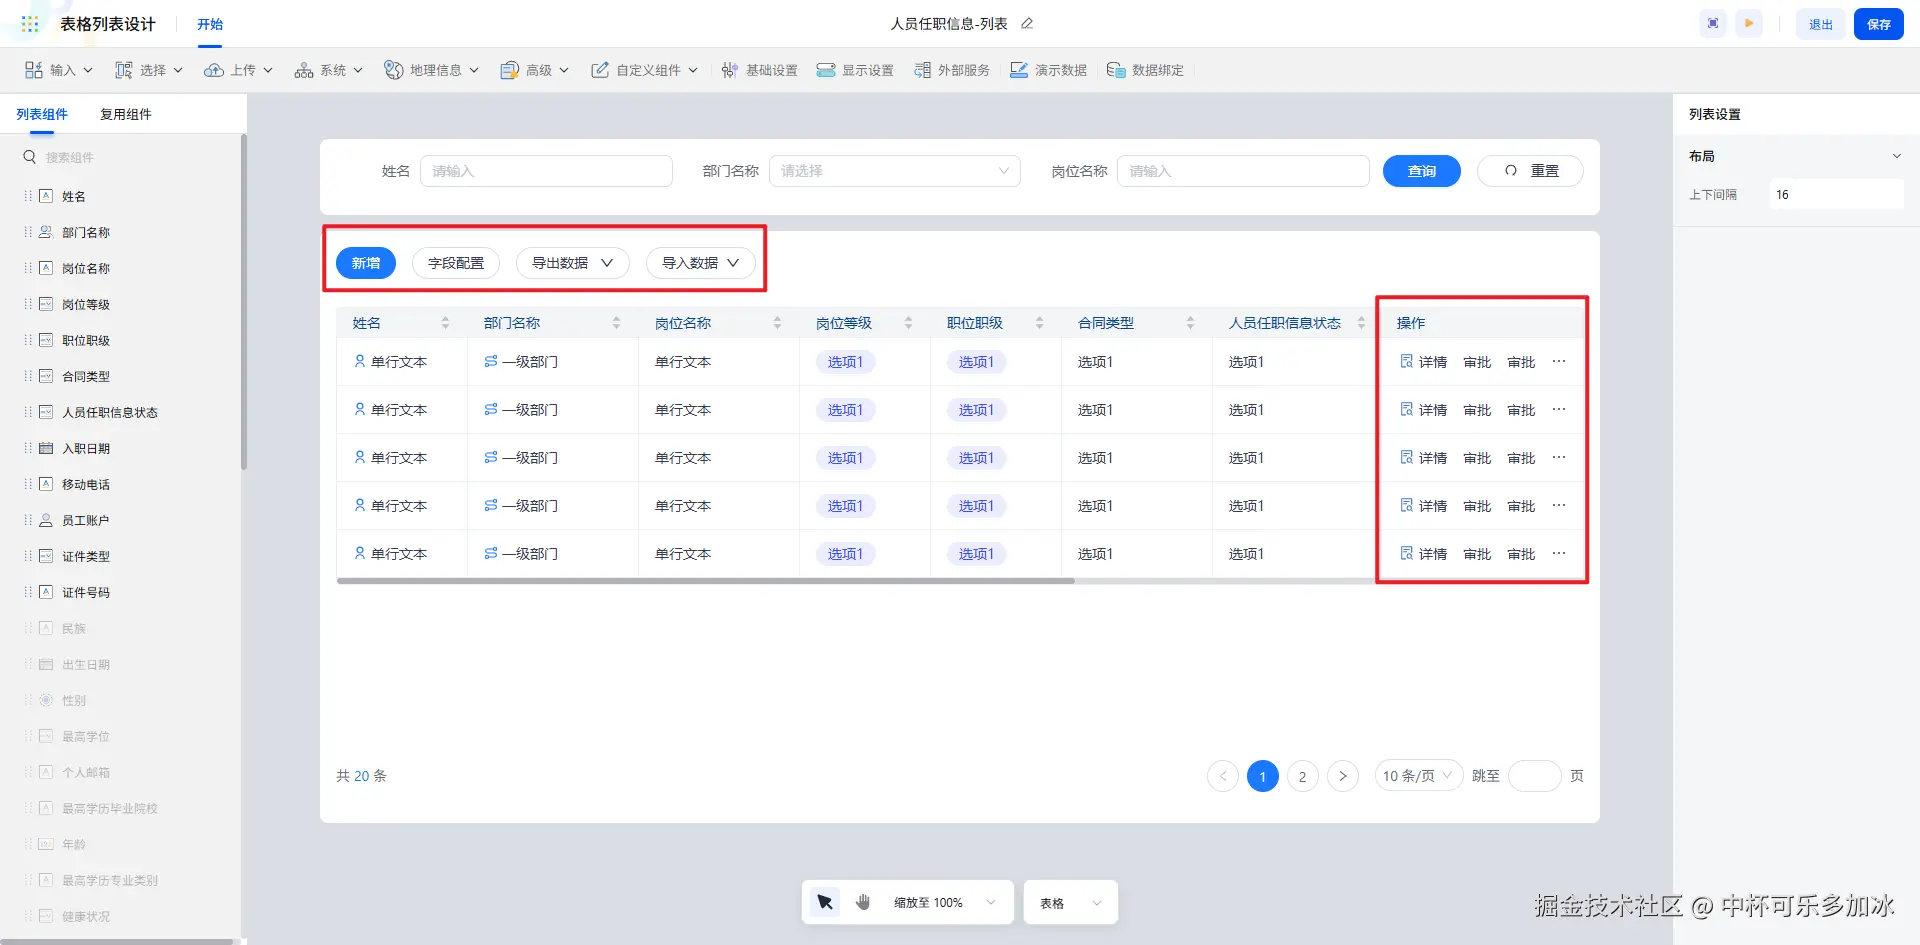Switch to the 复用组件 tab
Image resolution: width=1920 pixels, height=945 pixels.
click(126, 114)
